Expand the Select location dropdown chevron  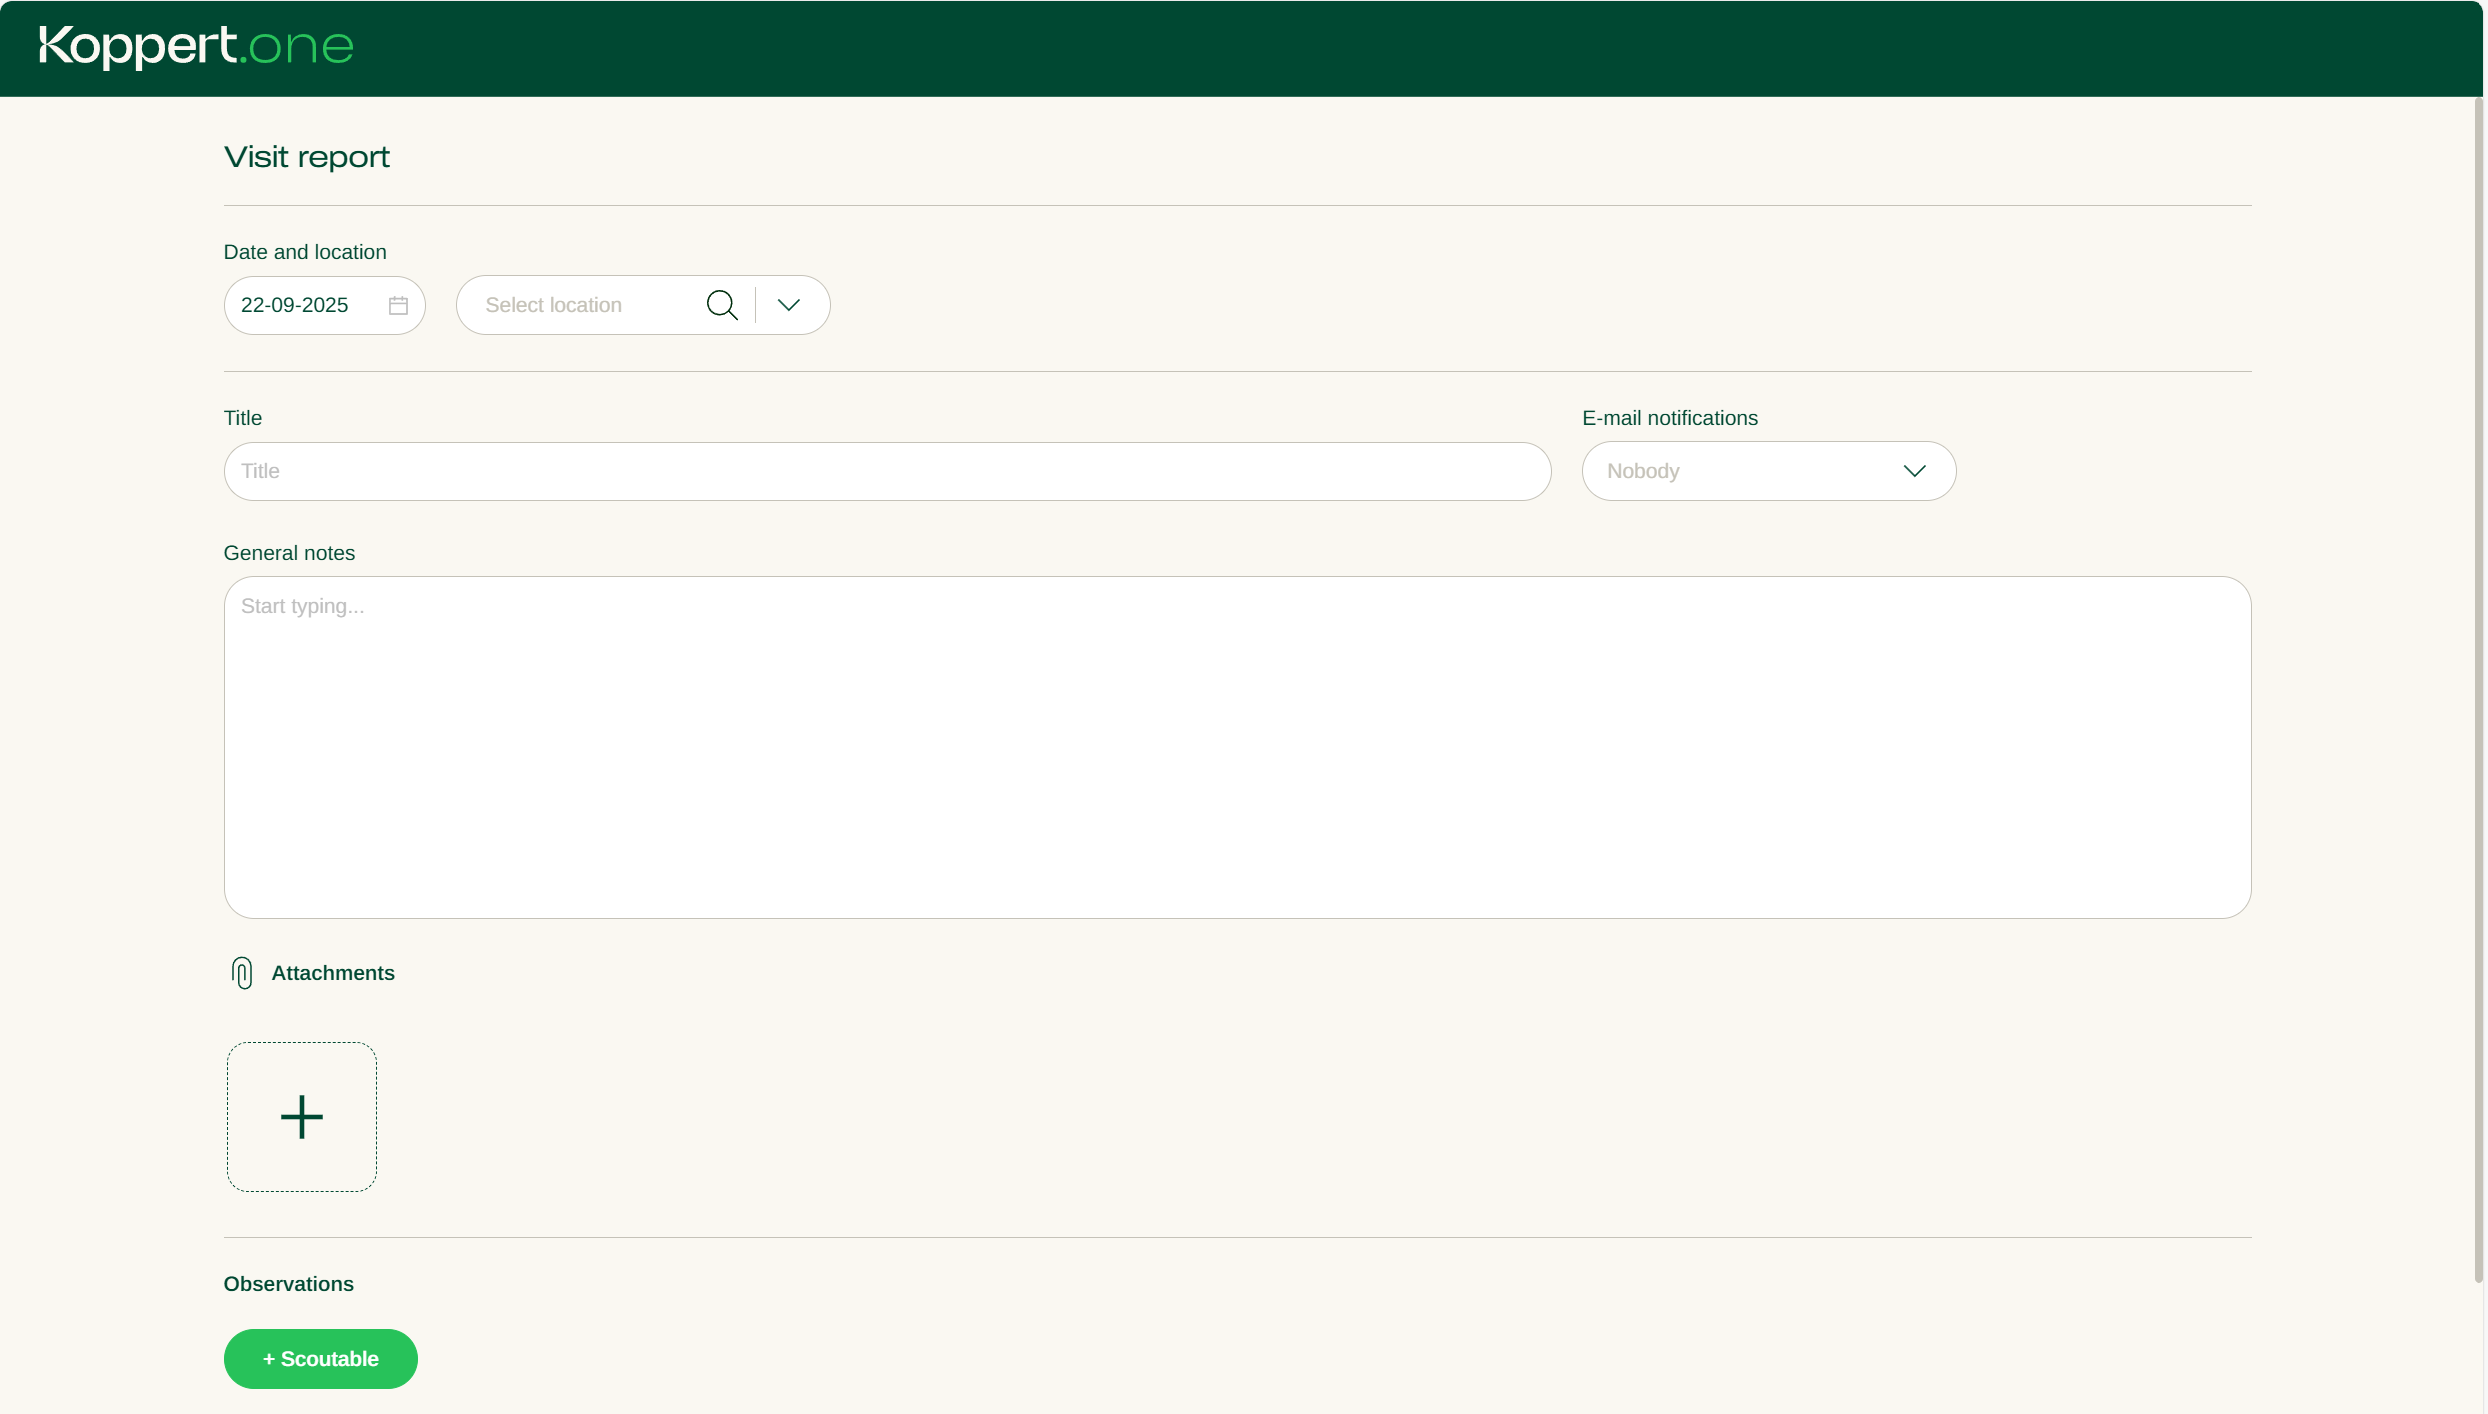click(x=789, y=305)
